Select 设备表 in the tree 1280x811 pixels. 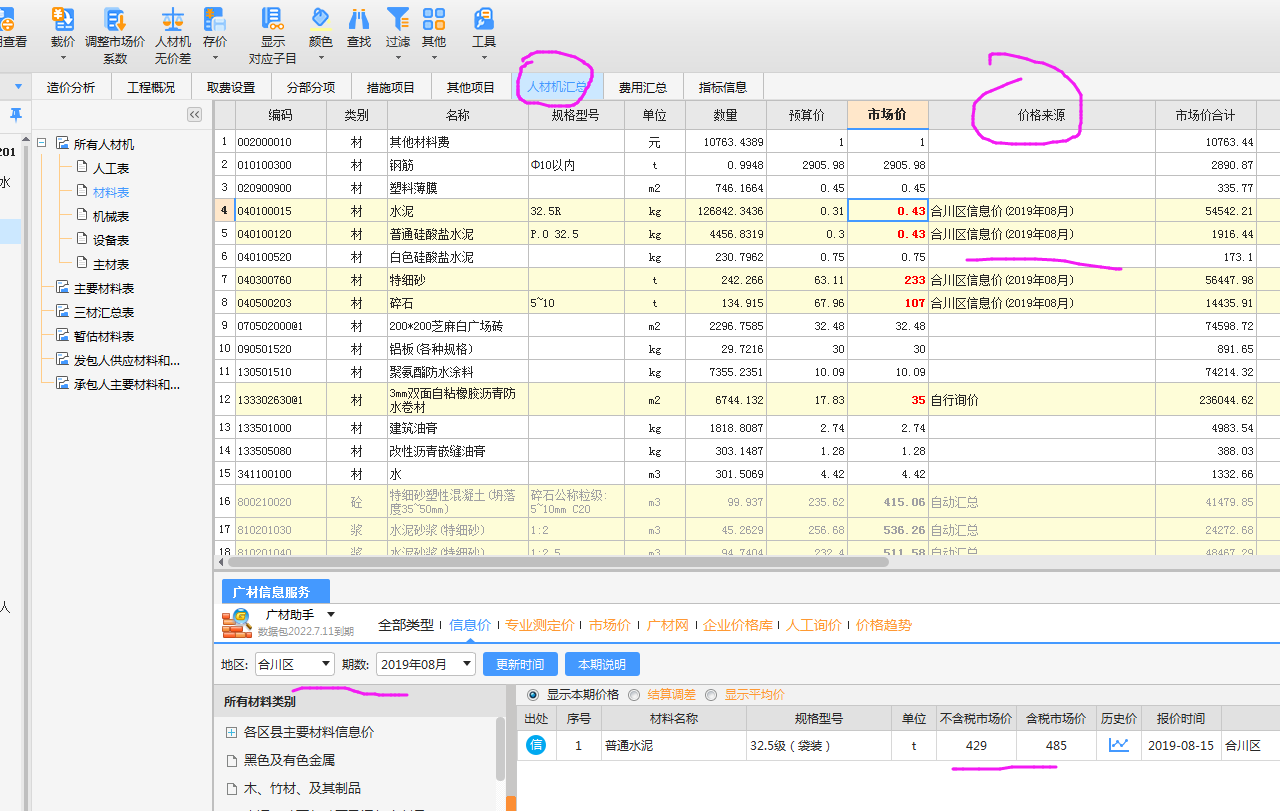pyautogui.click(x=111, y=240)
